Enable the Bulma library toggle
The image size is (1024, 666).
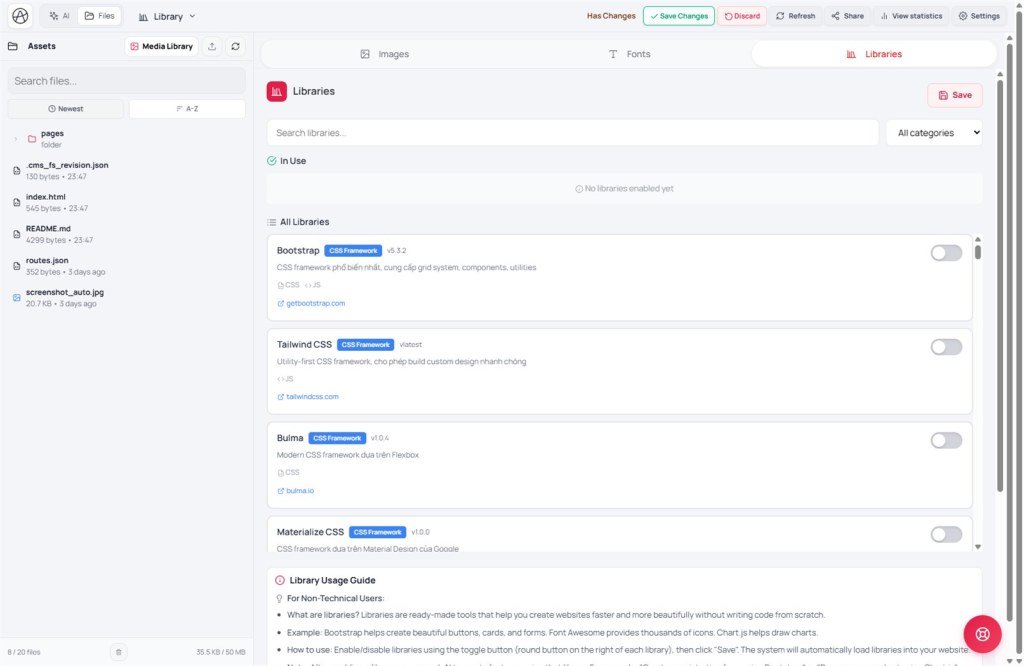pos(946,441)
